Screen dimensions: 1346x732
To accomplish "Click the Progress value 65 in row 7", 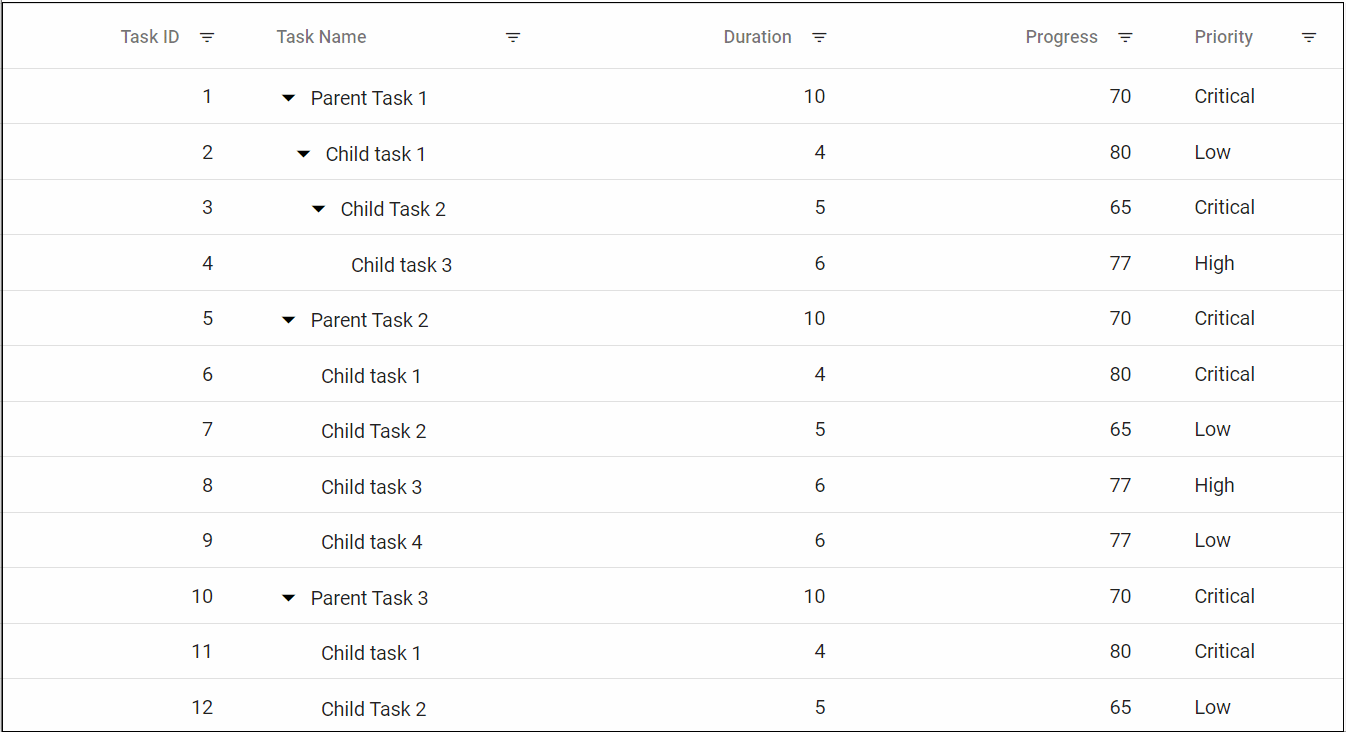I will tap(1120, 430).
